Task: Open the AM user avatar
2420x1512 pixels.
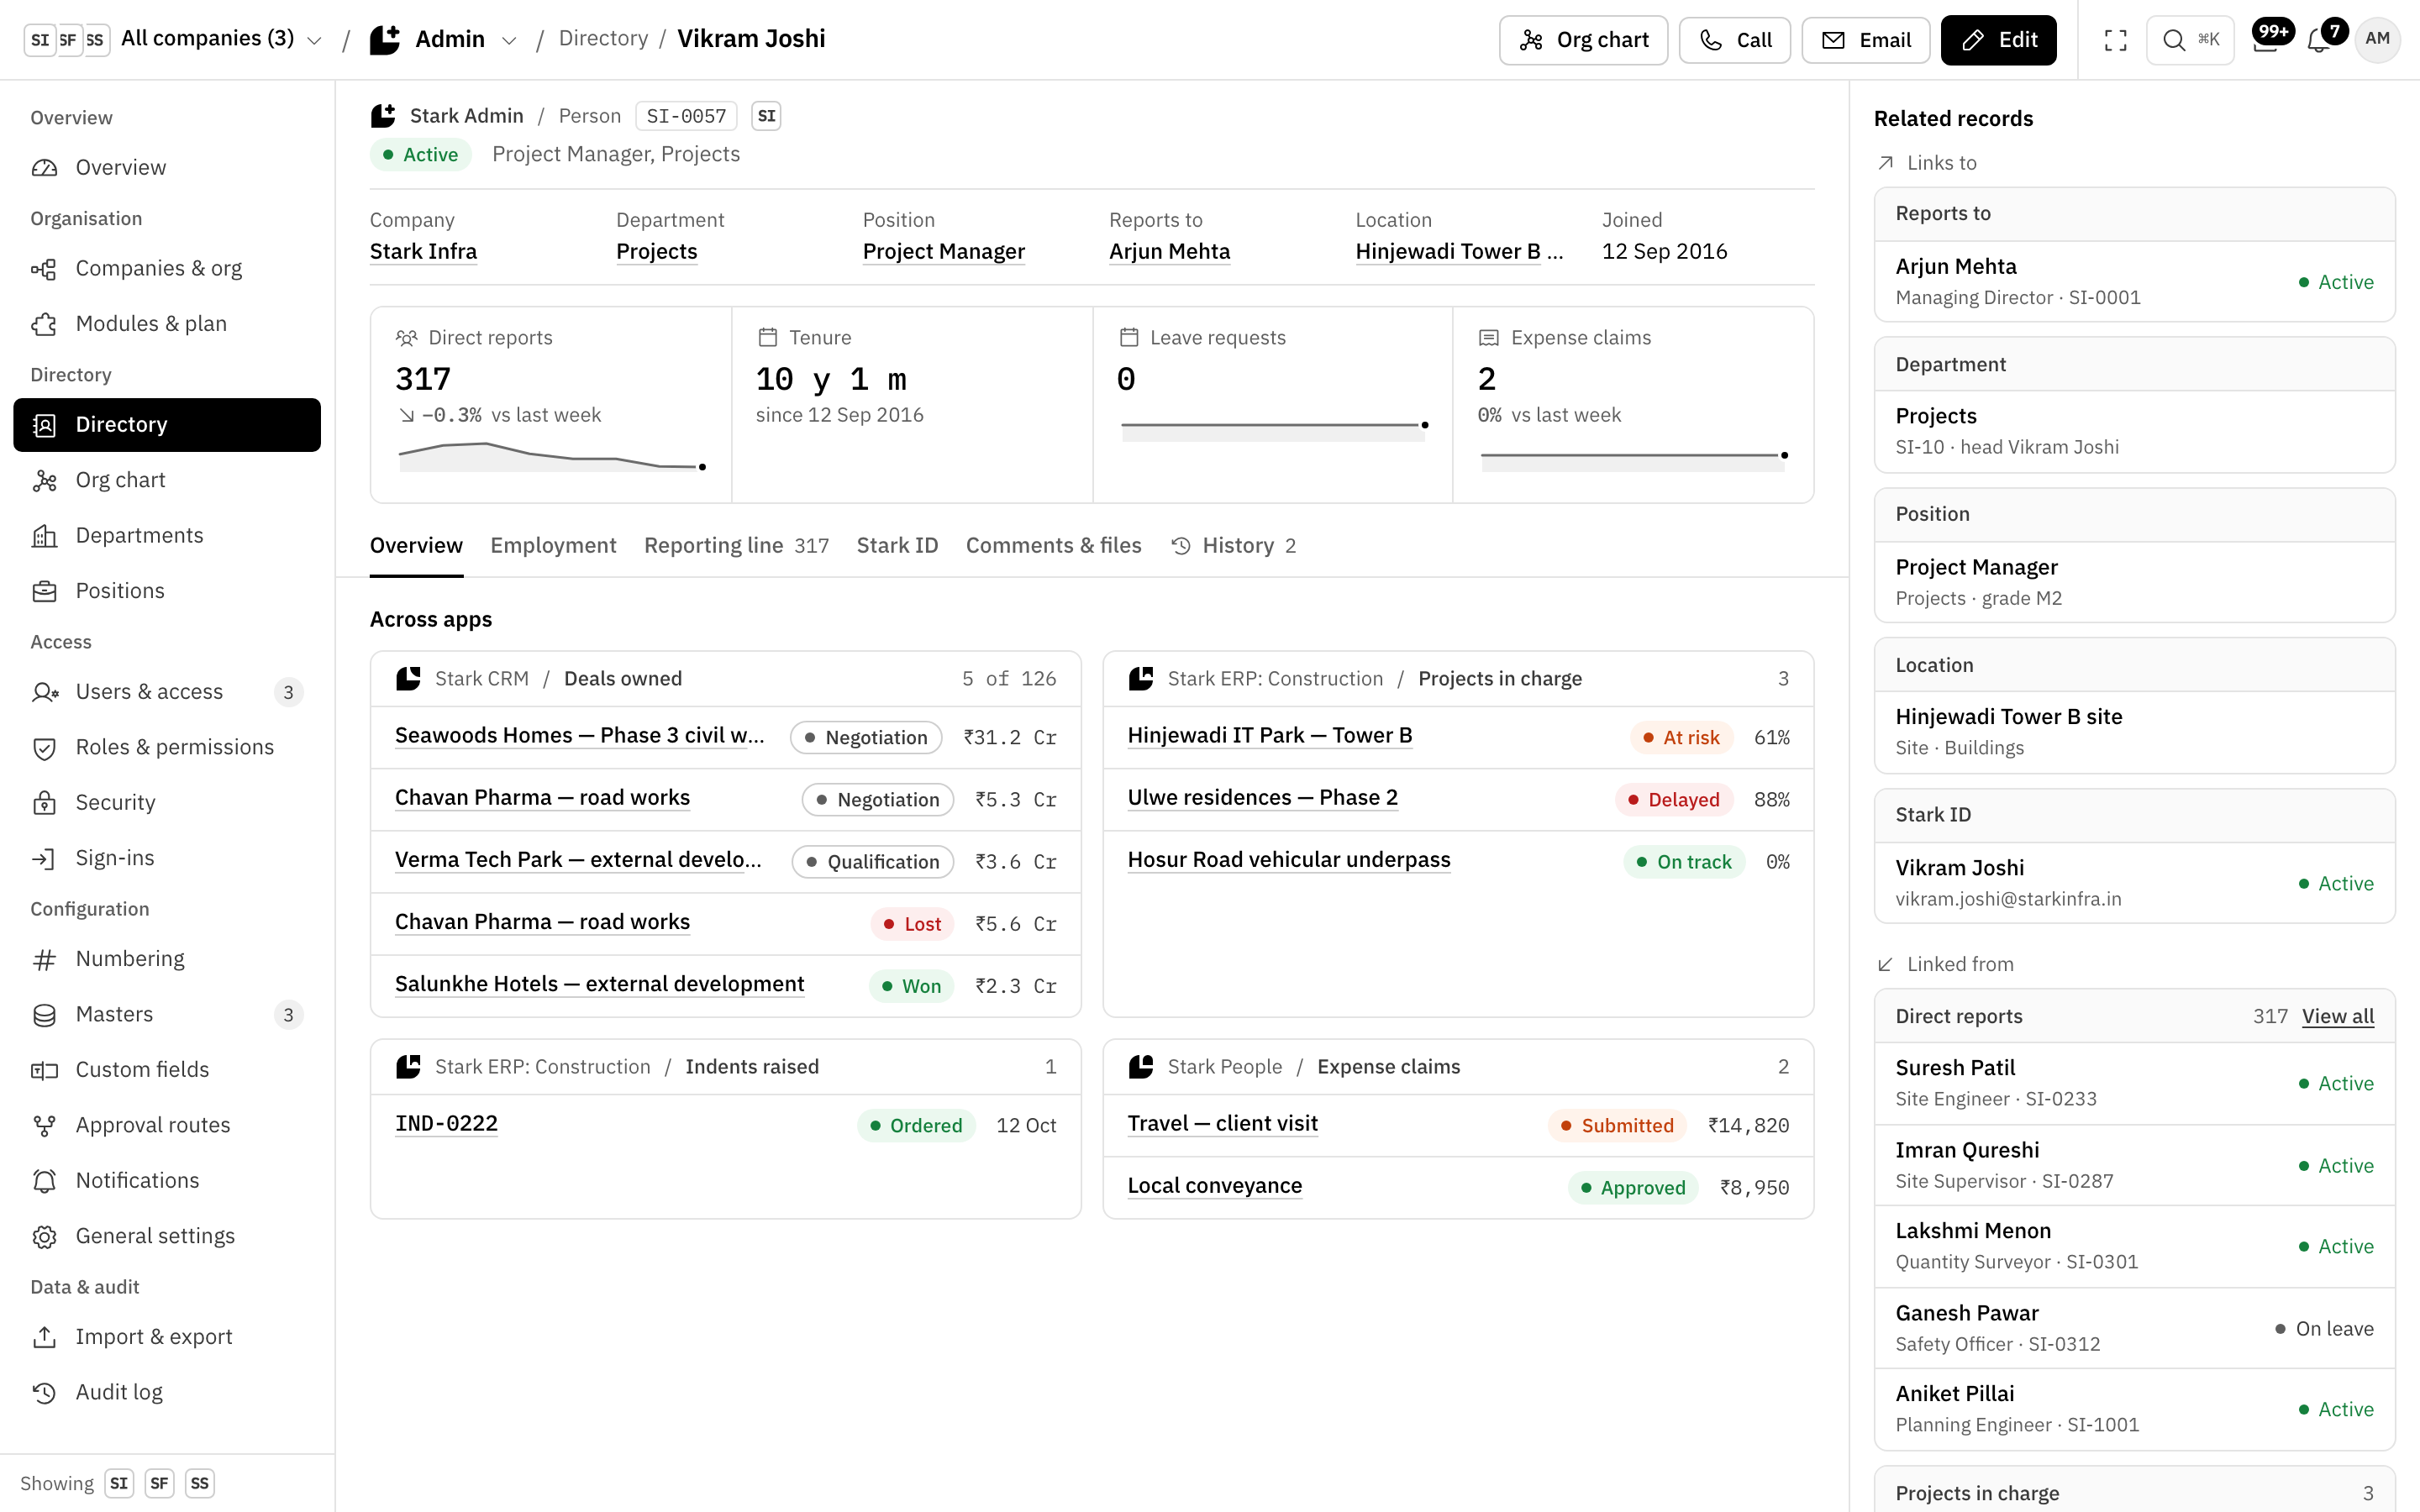Action: point(2377,39)
